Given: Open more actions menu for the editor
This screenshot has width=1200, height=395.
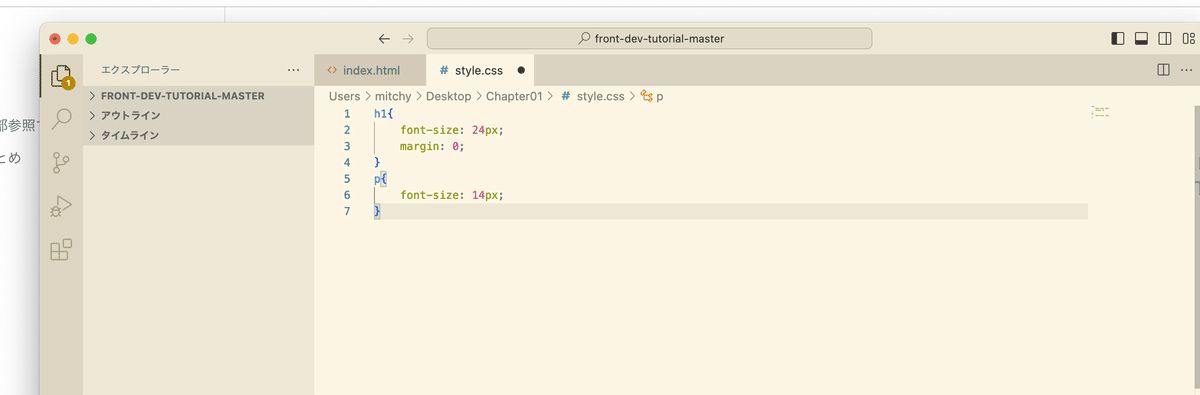Looking at the screenshot, I should (x=1186, y=70).
